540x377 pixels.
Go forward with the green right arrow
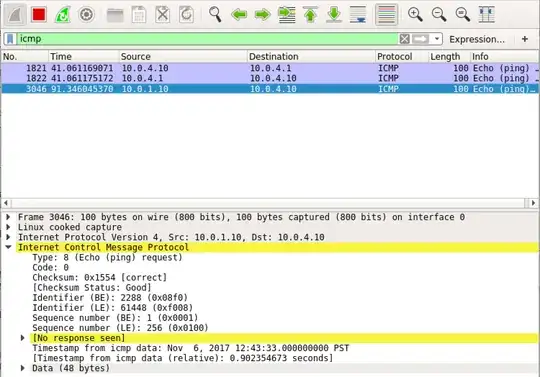point(263,15)
